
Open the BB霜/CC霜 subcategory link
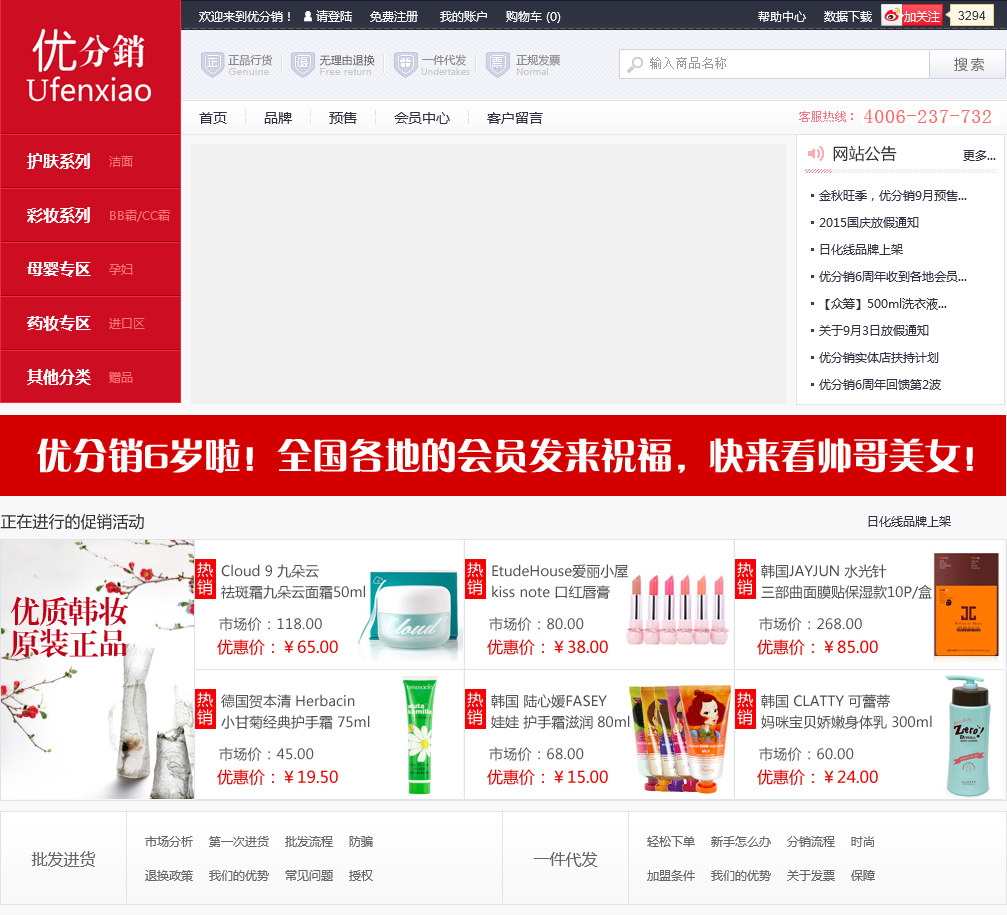(139, 216)
